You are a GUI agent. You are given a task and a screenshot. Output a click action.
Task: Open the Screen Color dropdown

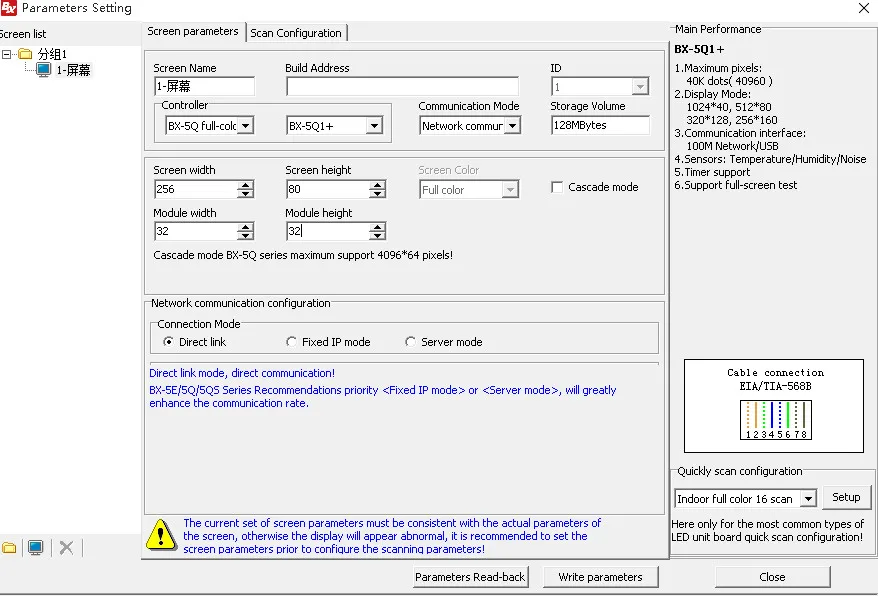(x=510, y=190)
